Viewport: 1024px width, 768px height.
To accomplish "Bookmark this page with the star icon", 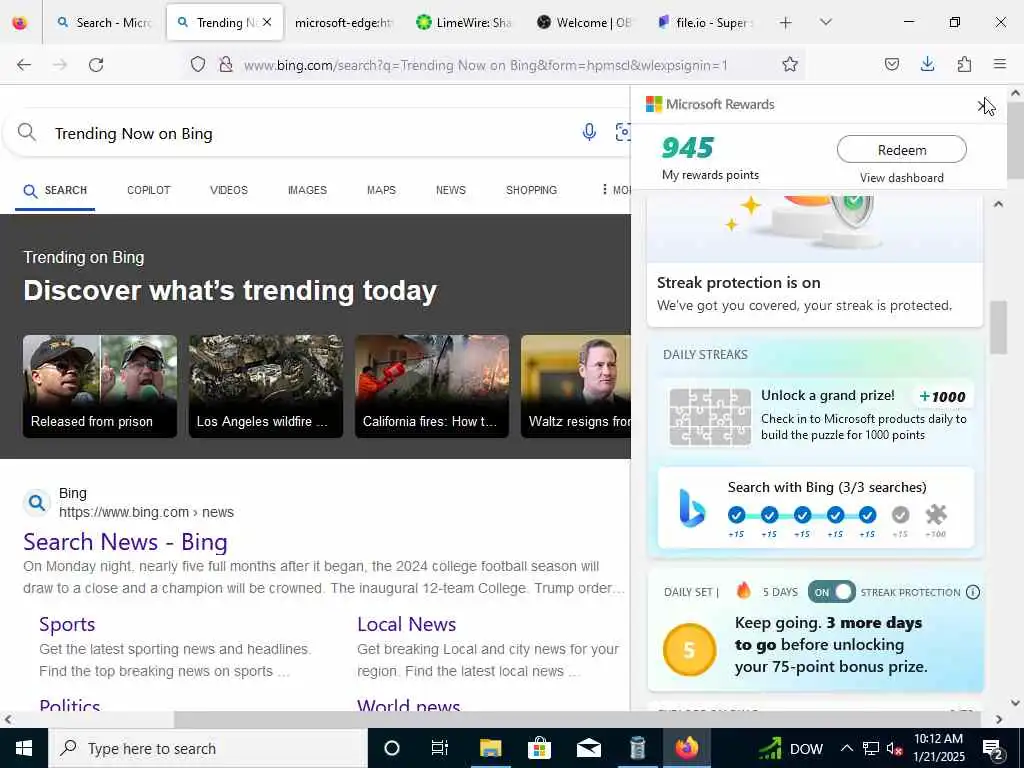I will coord(790,64).
